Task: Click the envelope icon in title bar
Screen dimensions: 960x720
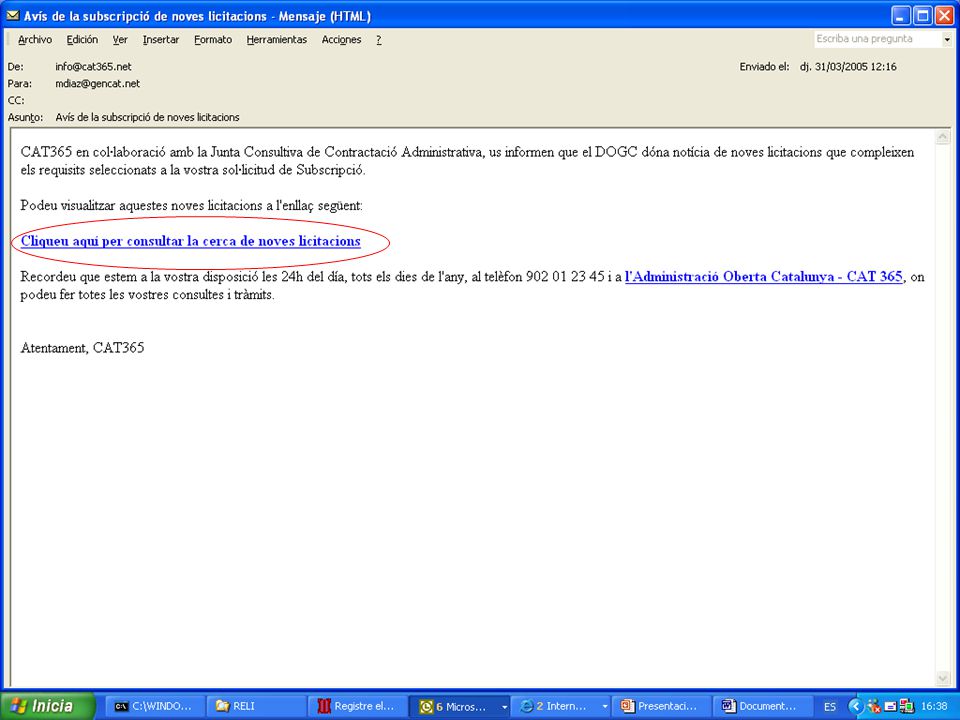Action: pyautogui.click(x=12, y=15)
